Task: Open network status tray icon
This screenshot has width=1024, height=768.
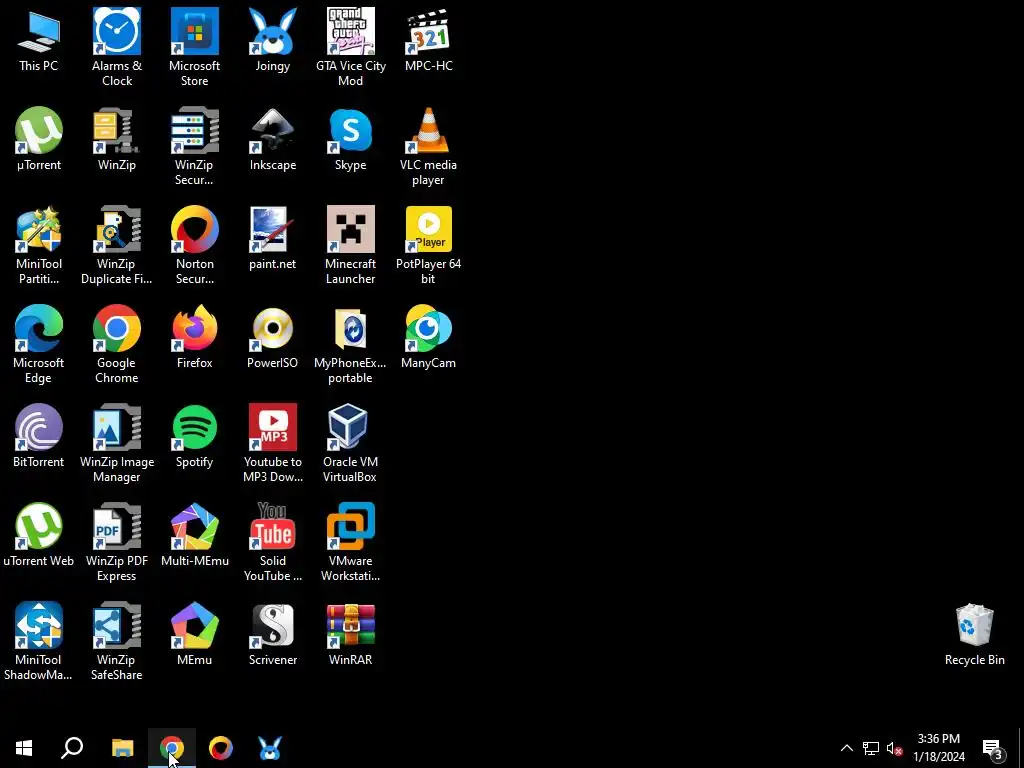Action: tap(871, 748)
